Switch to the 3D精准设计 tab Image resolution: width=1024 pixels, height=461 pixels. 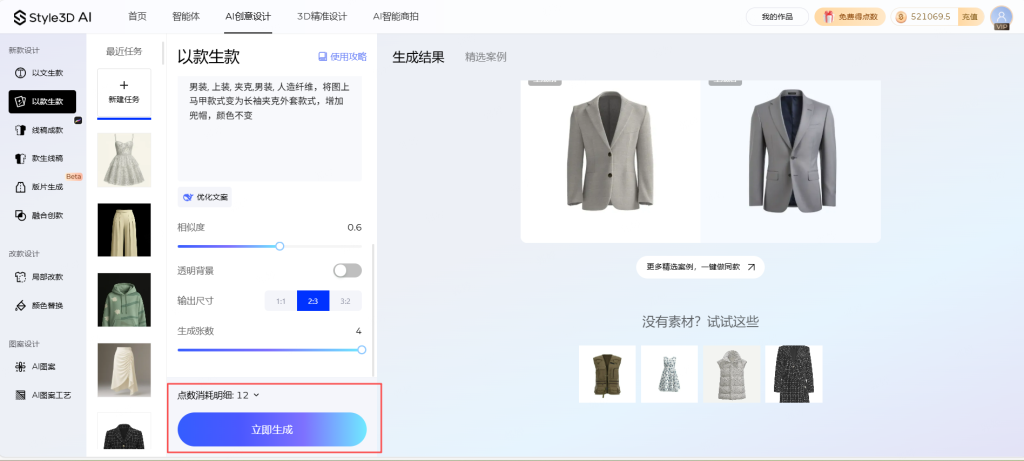tap(322, 16)
